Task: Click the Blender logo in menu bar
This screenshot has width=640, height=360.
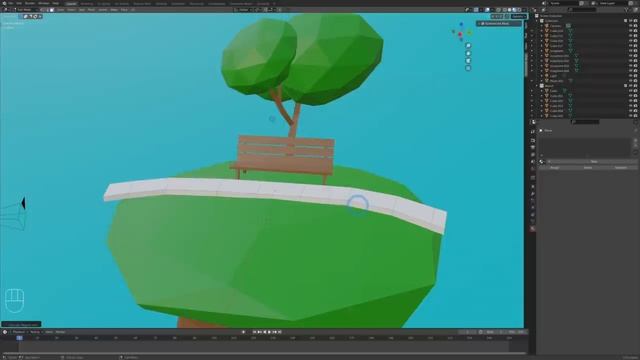Action: [x=5, y=3]
